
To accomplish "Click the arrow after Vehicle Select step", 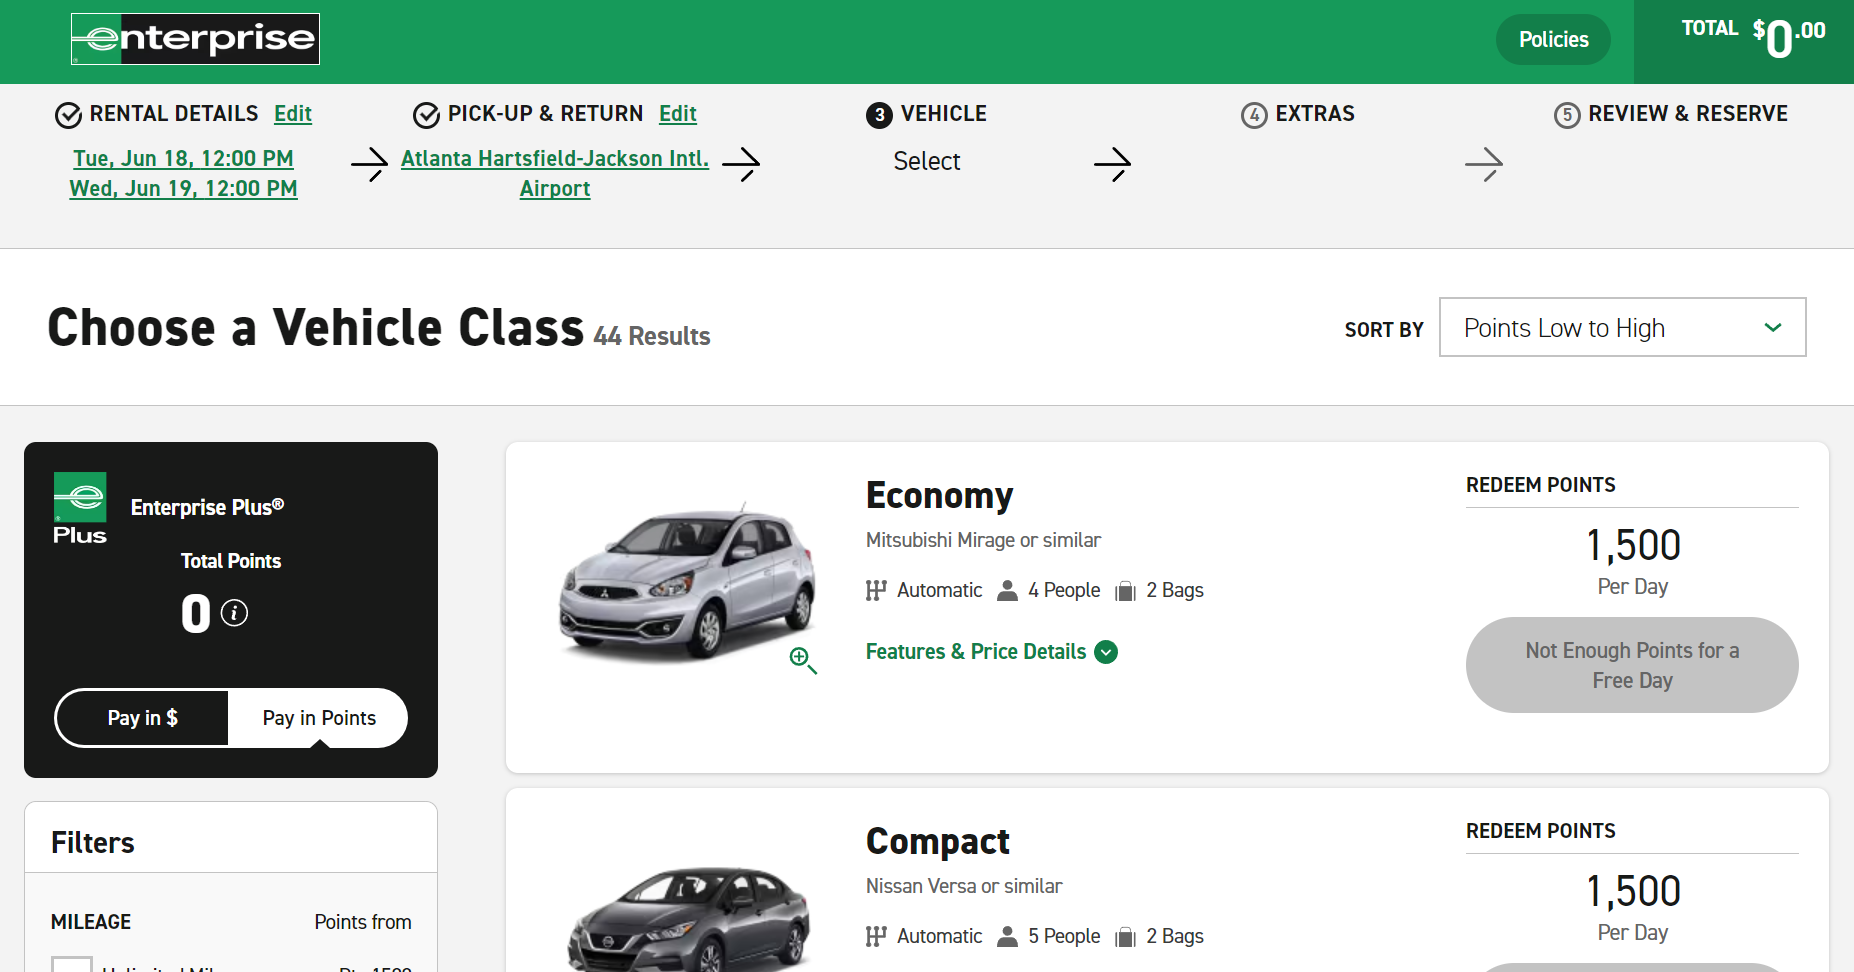I will (1112, 164).
